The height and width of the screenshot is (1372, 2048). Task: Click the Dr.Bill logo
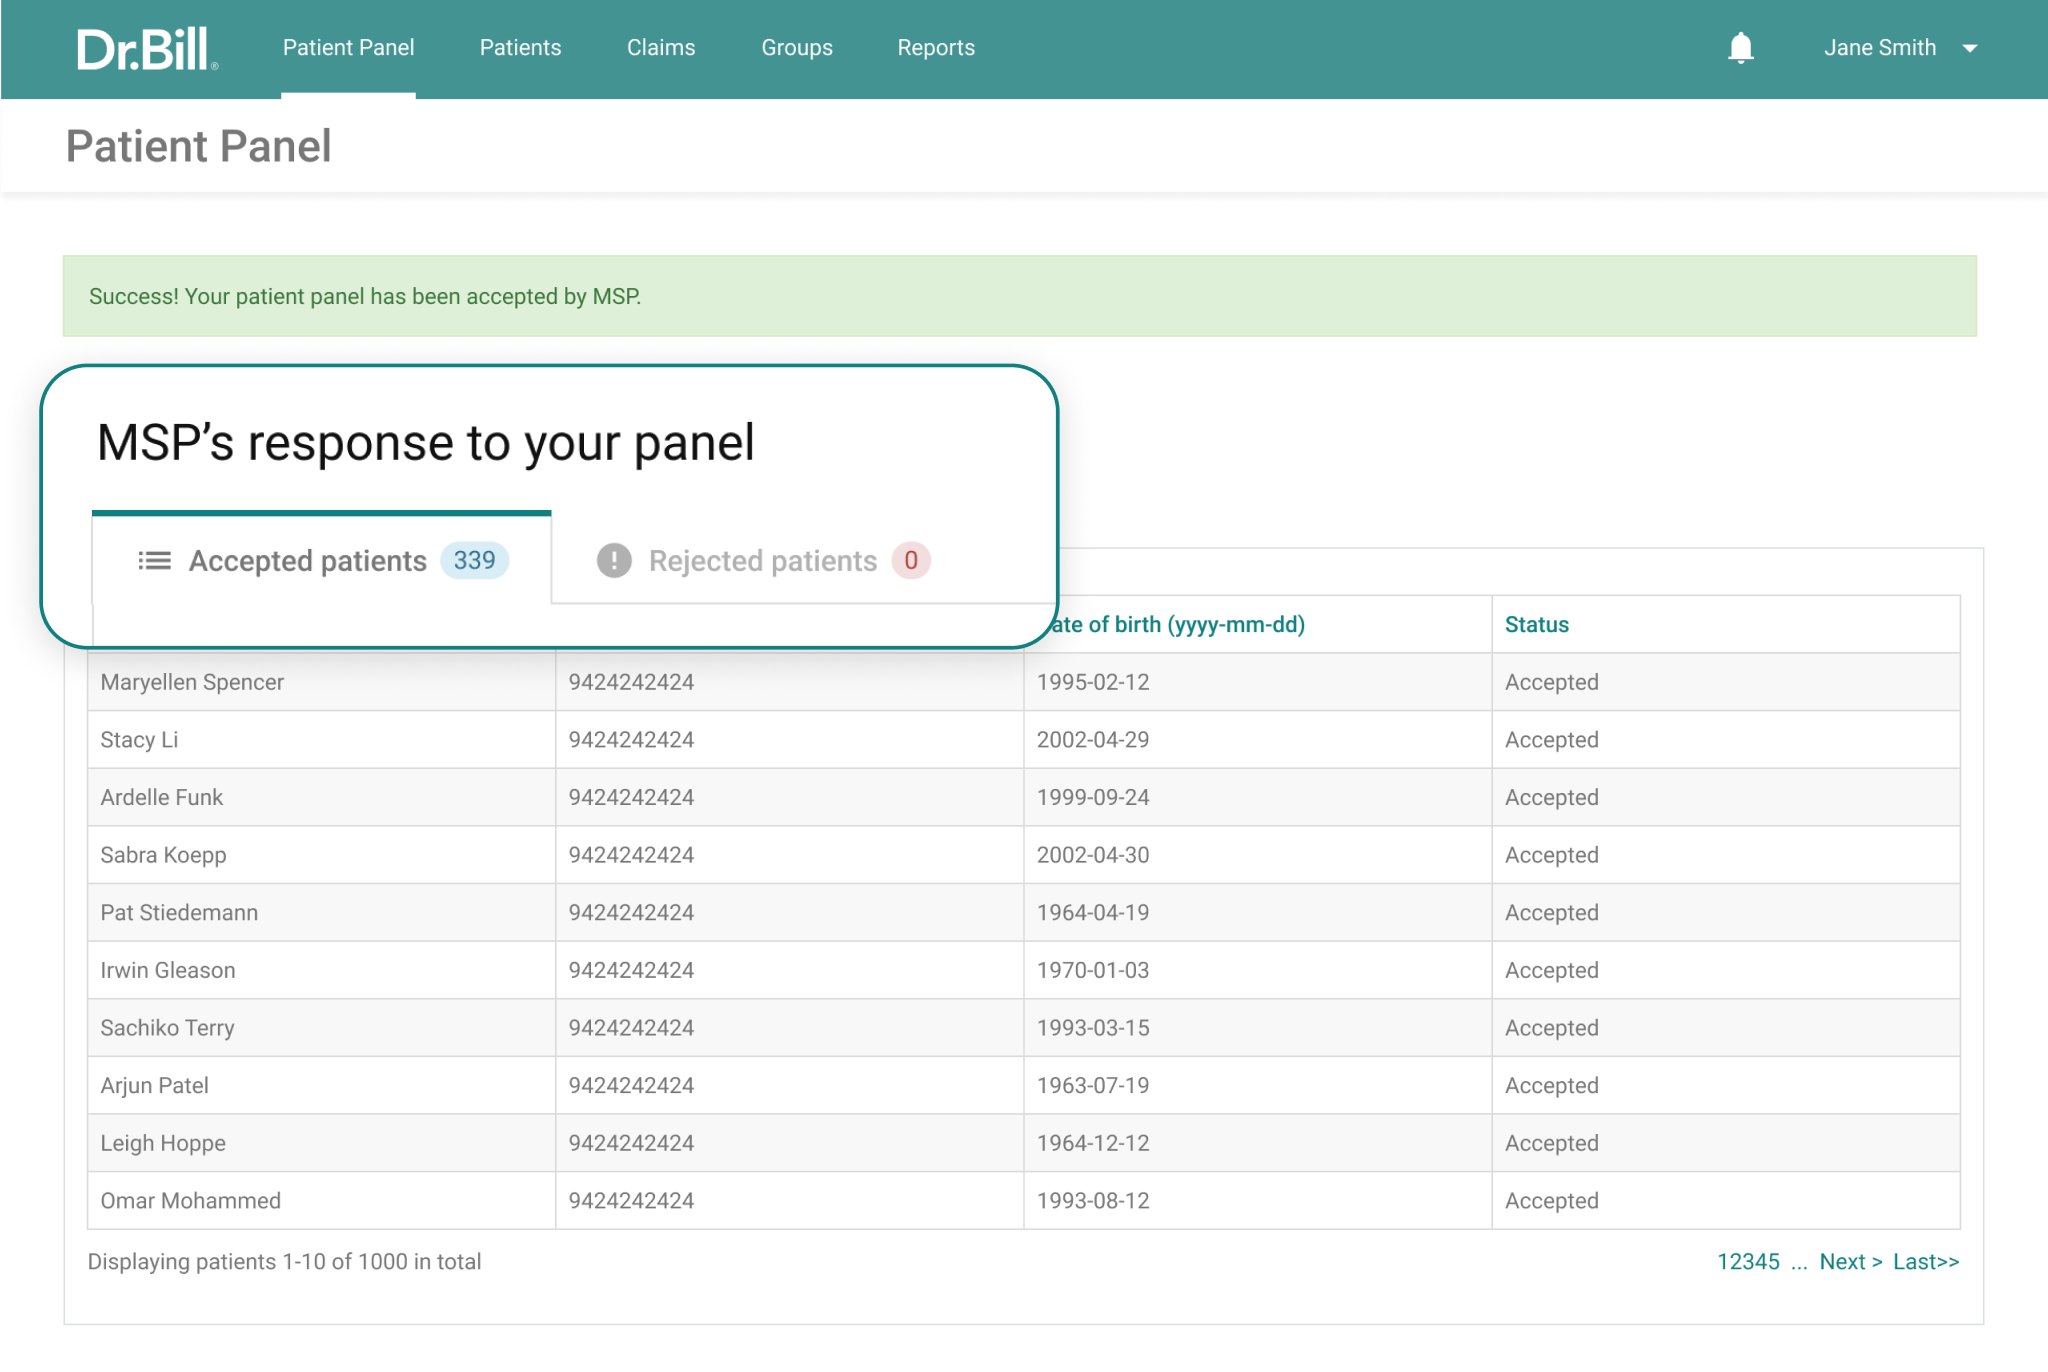(x=147, y=48)
